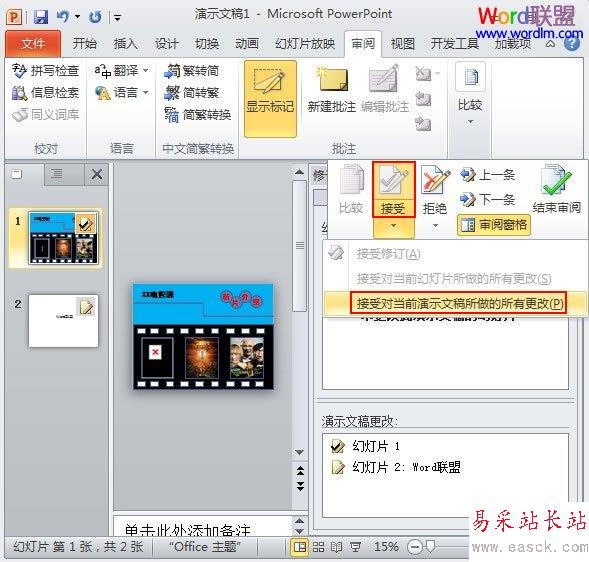Viewport: 589px width, 562px height.
Task: Open PowerPoint help question mark icon
Action: click(572, 44)
